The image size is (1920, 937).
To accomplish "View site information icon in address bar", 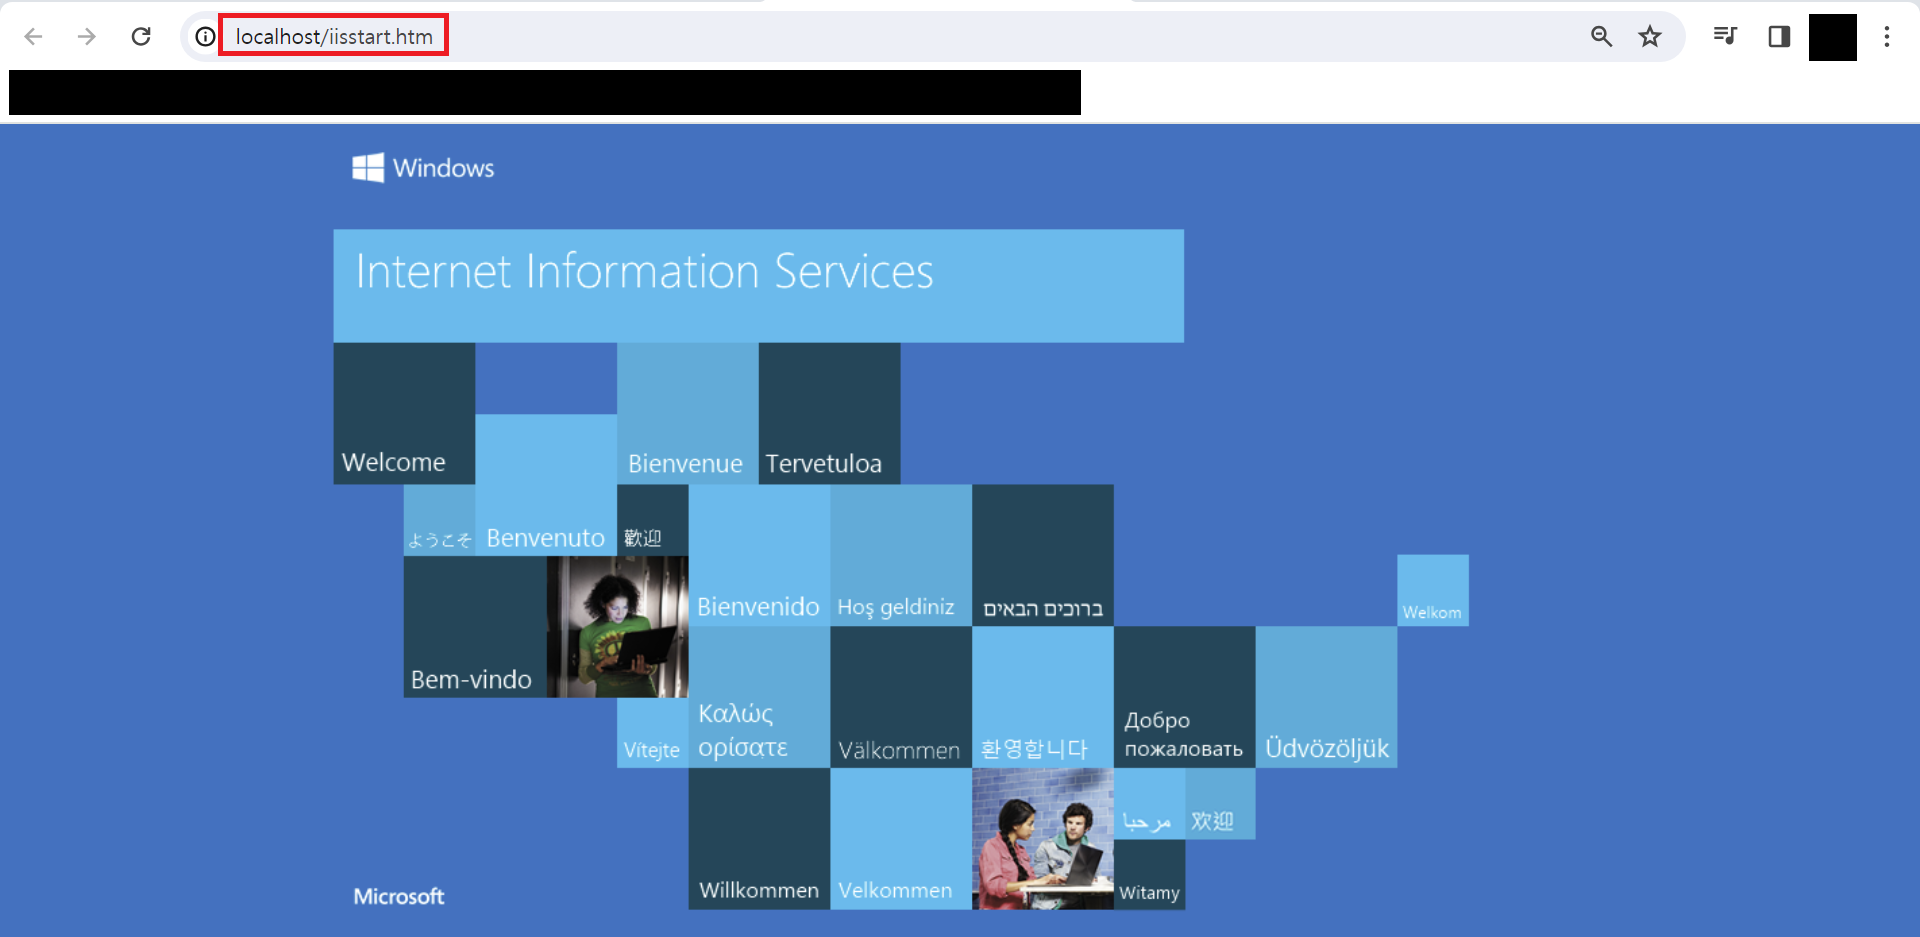I will pos(205,37).
